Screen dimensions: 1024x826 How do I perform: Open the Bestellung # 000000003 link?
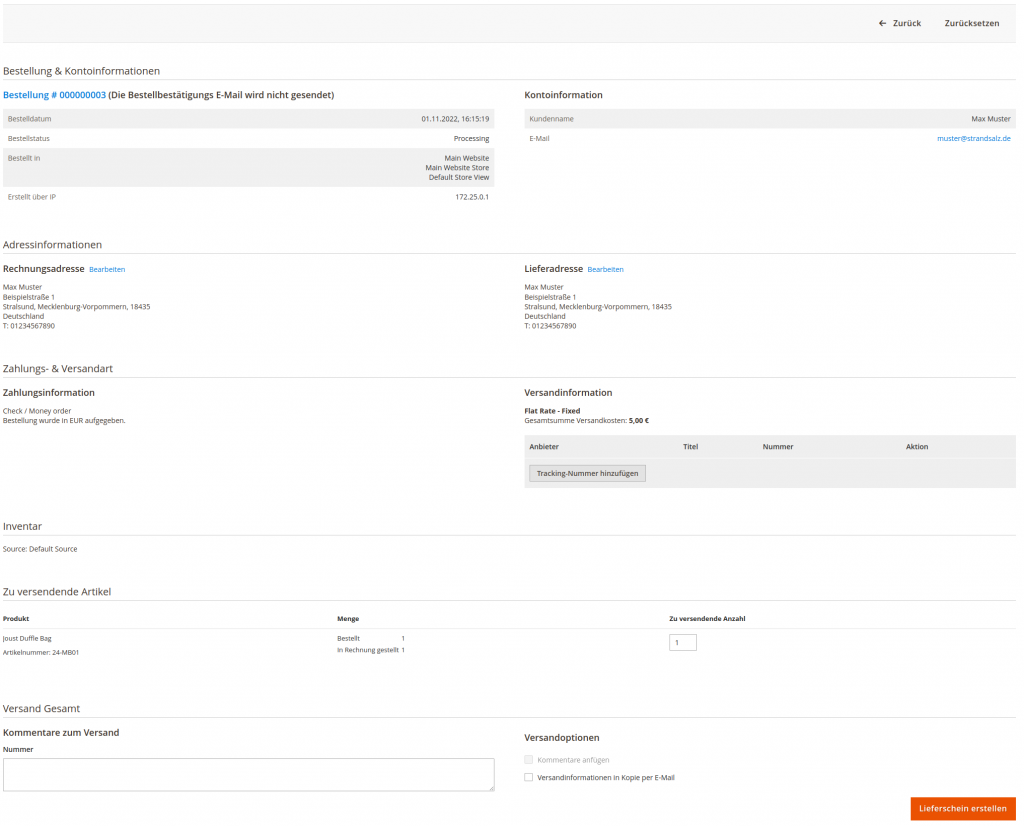coord(54,95)
